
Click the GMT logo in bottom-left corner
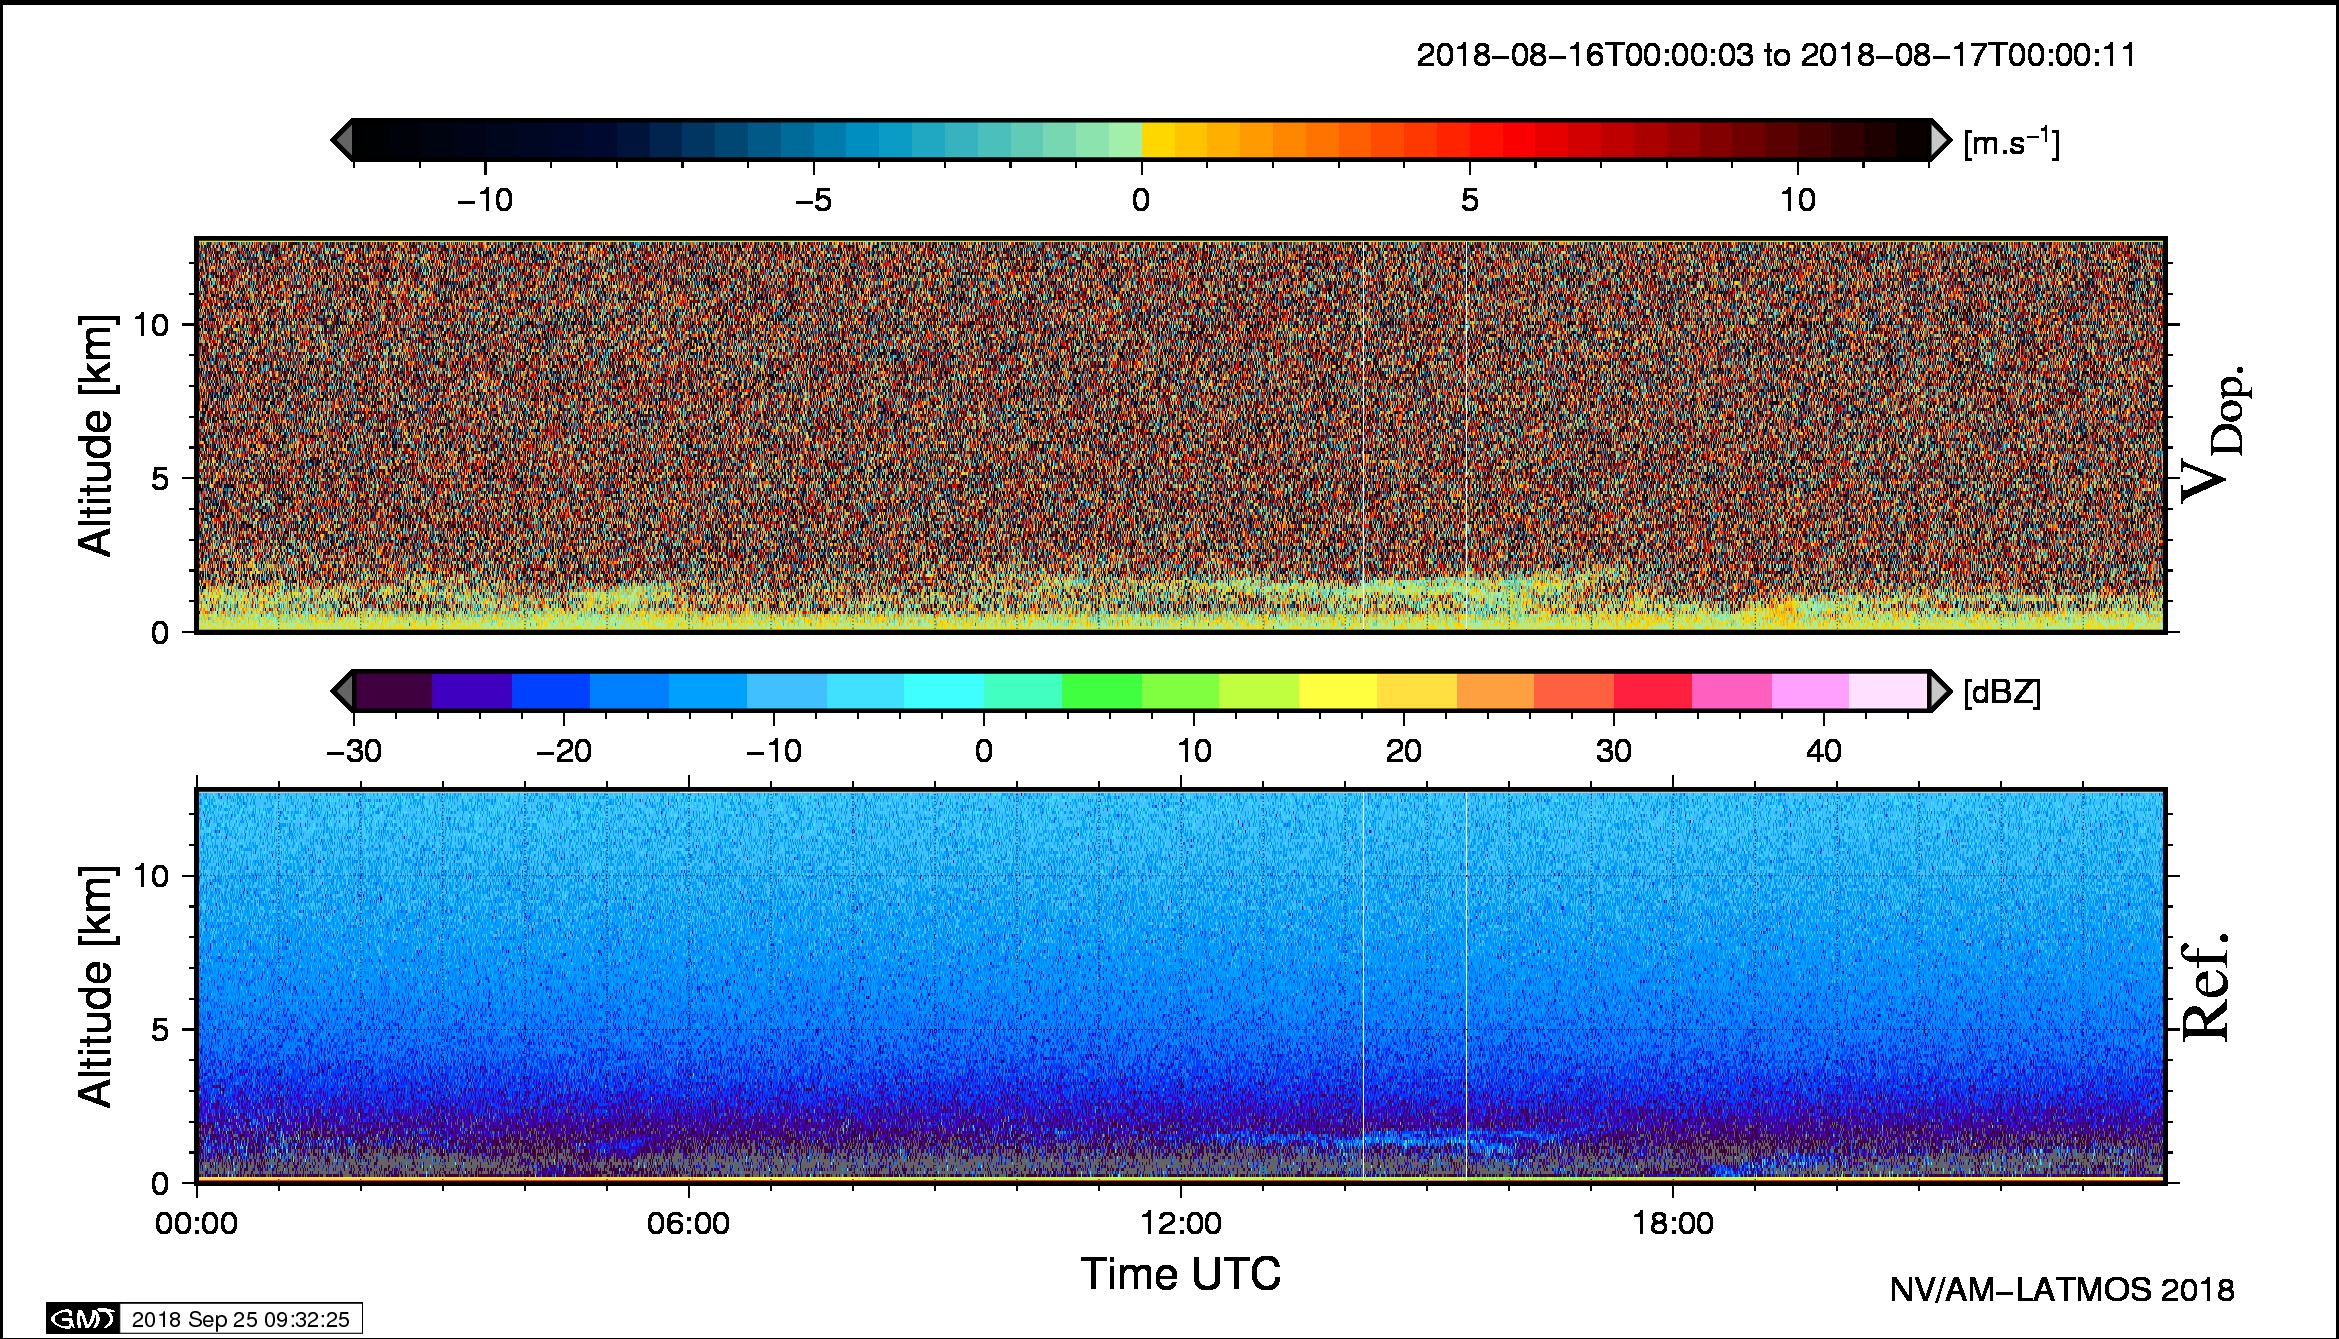[x=83, y=1319]
